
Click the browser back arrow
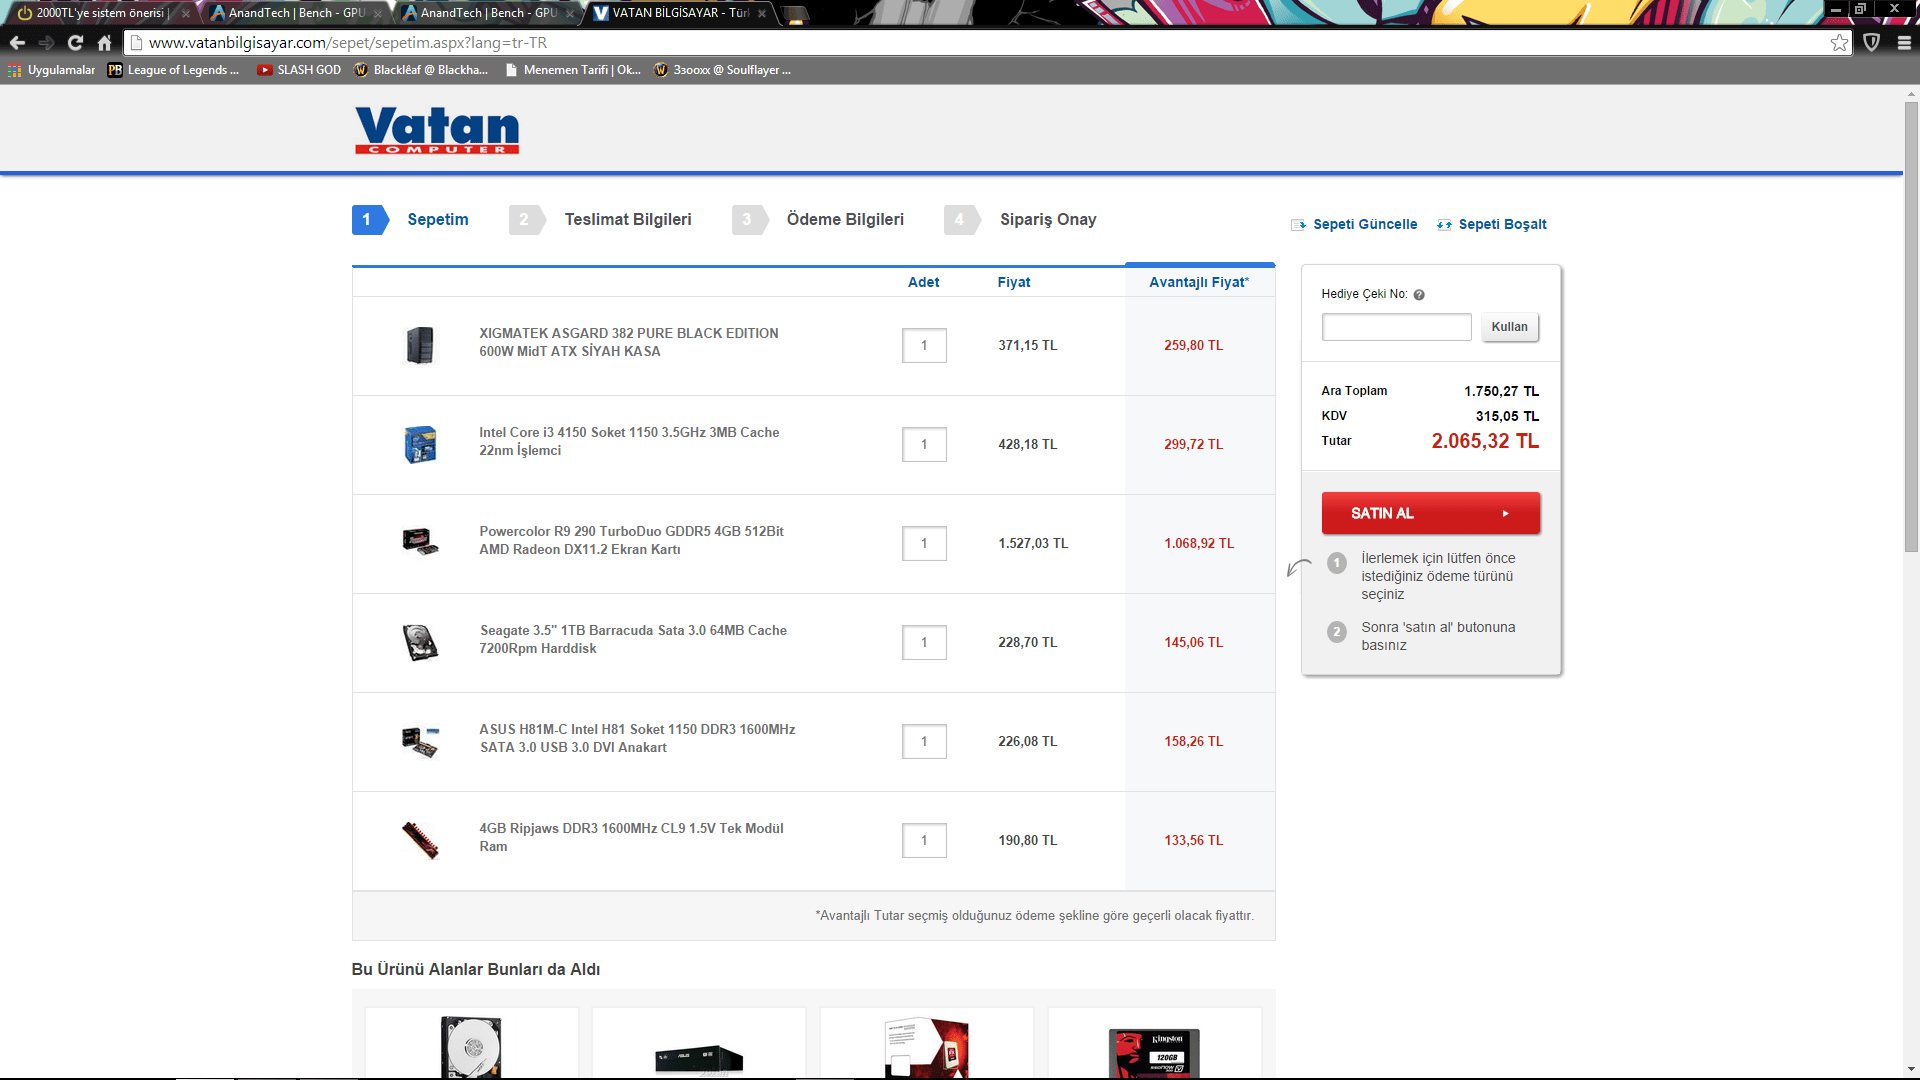tap(17, 43)
